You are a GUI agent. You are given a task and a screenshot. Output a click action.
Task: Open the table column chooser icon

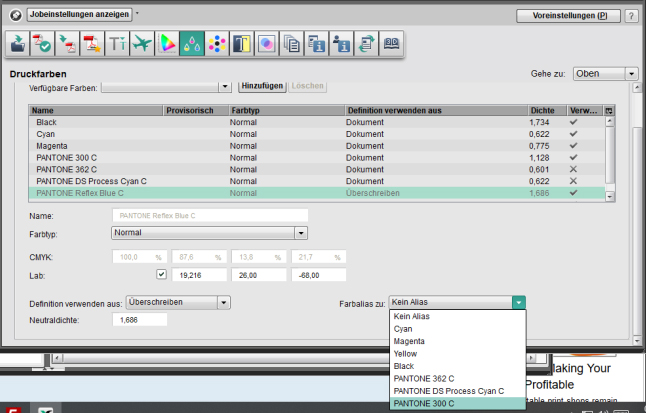pyautogui.click(x=609, y=110)
